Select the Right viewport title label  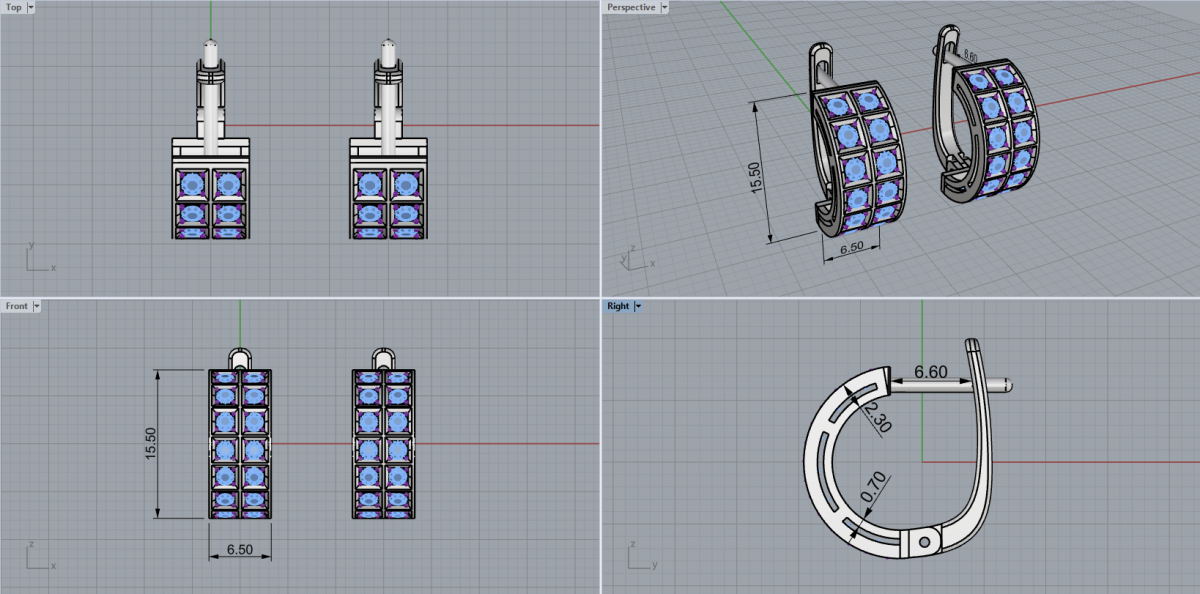618,306
